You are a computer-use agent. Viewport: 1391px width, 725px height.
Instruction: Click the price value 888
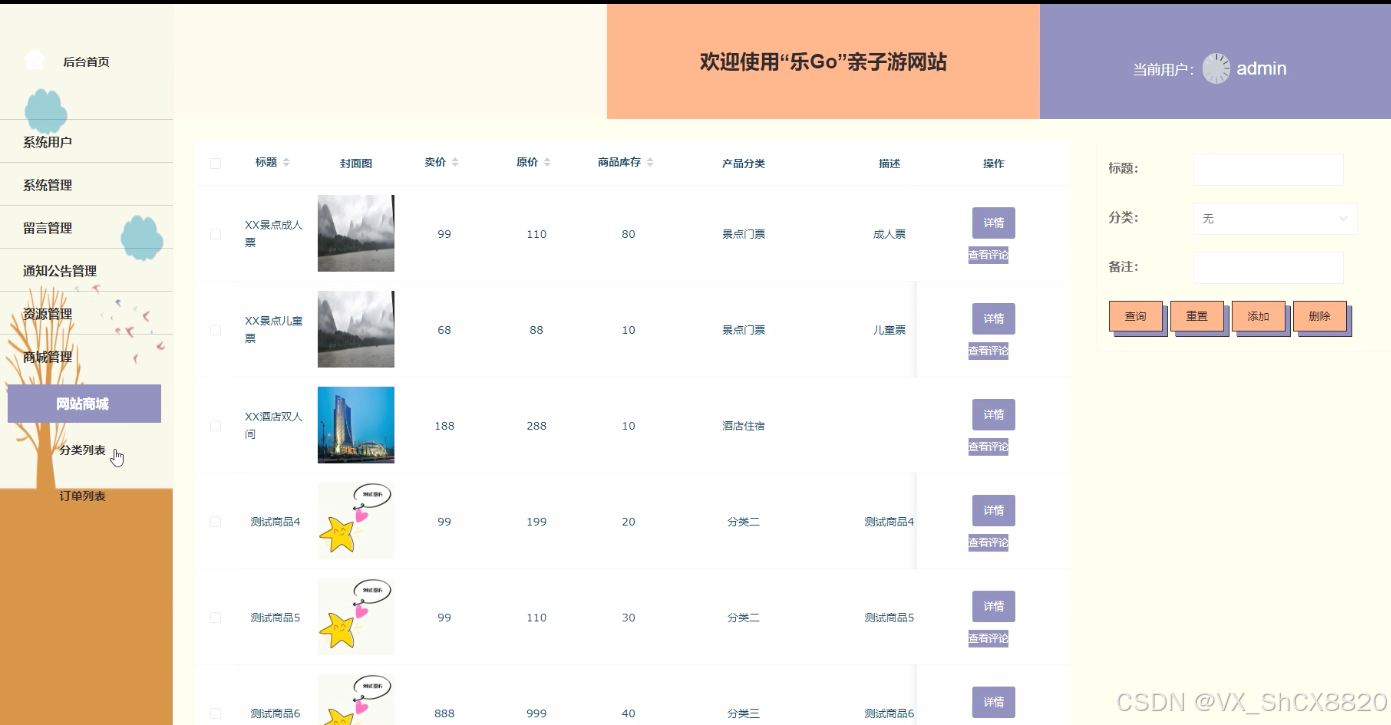[x=444, y=714]
